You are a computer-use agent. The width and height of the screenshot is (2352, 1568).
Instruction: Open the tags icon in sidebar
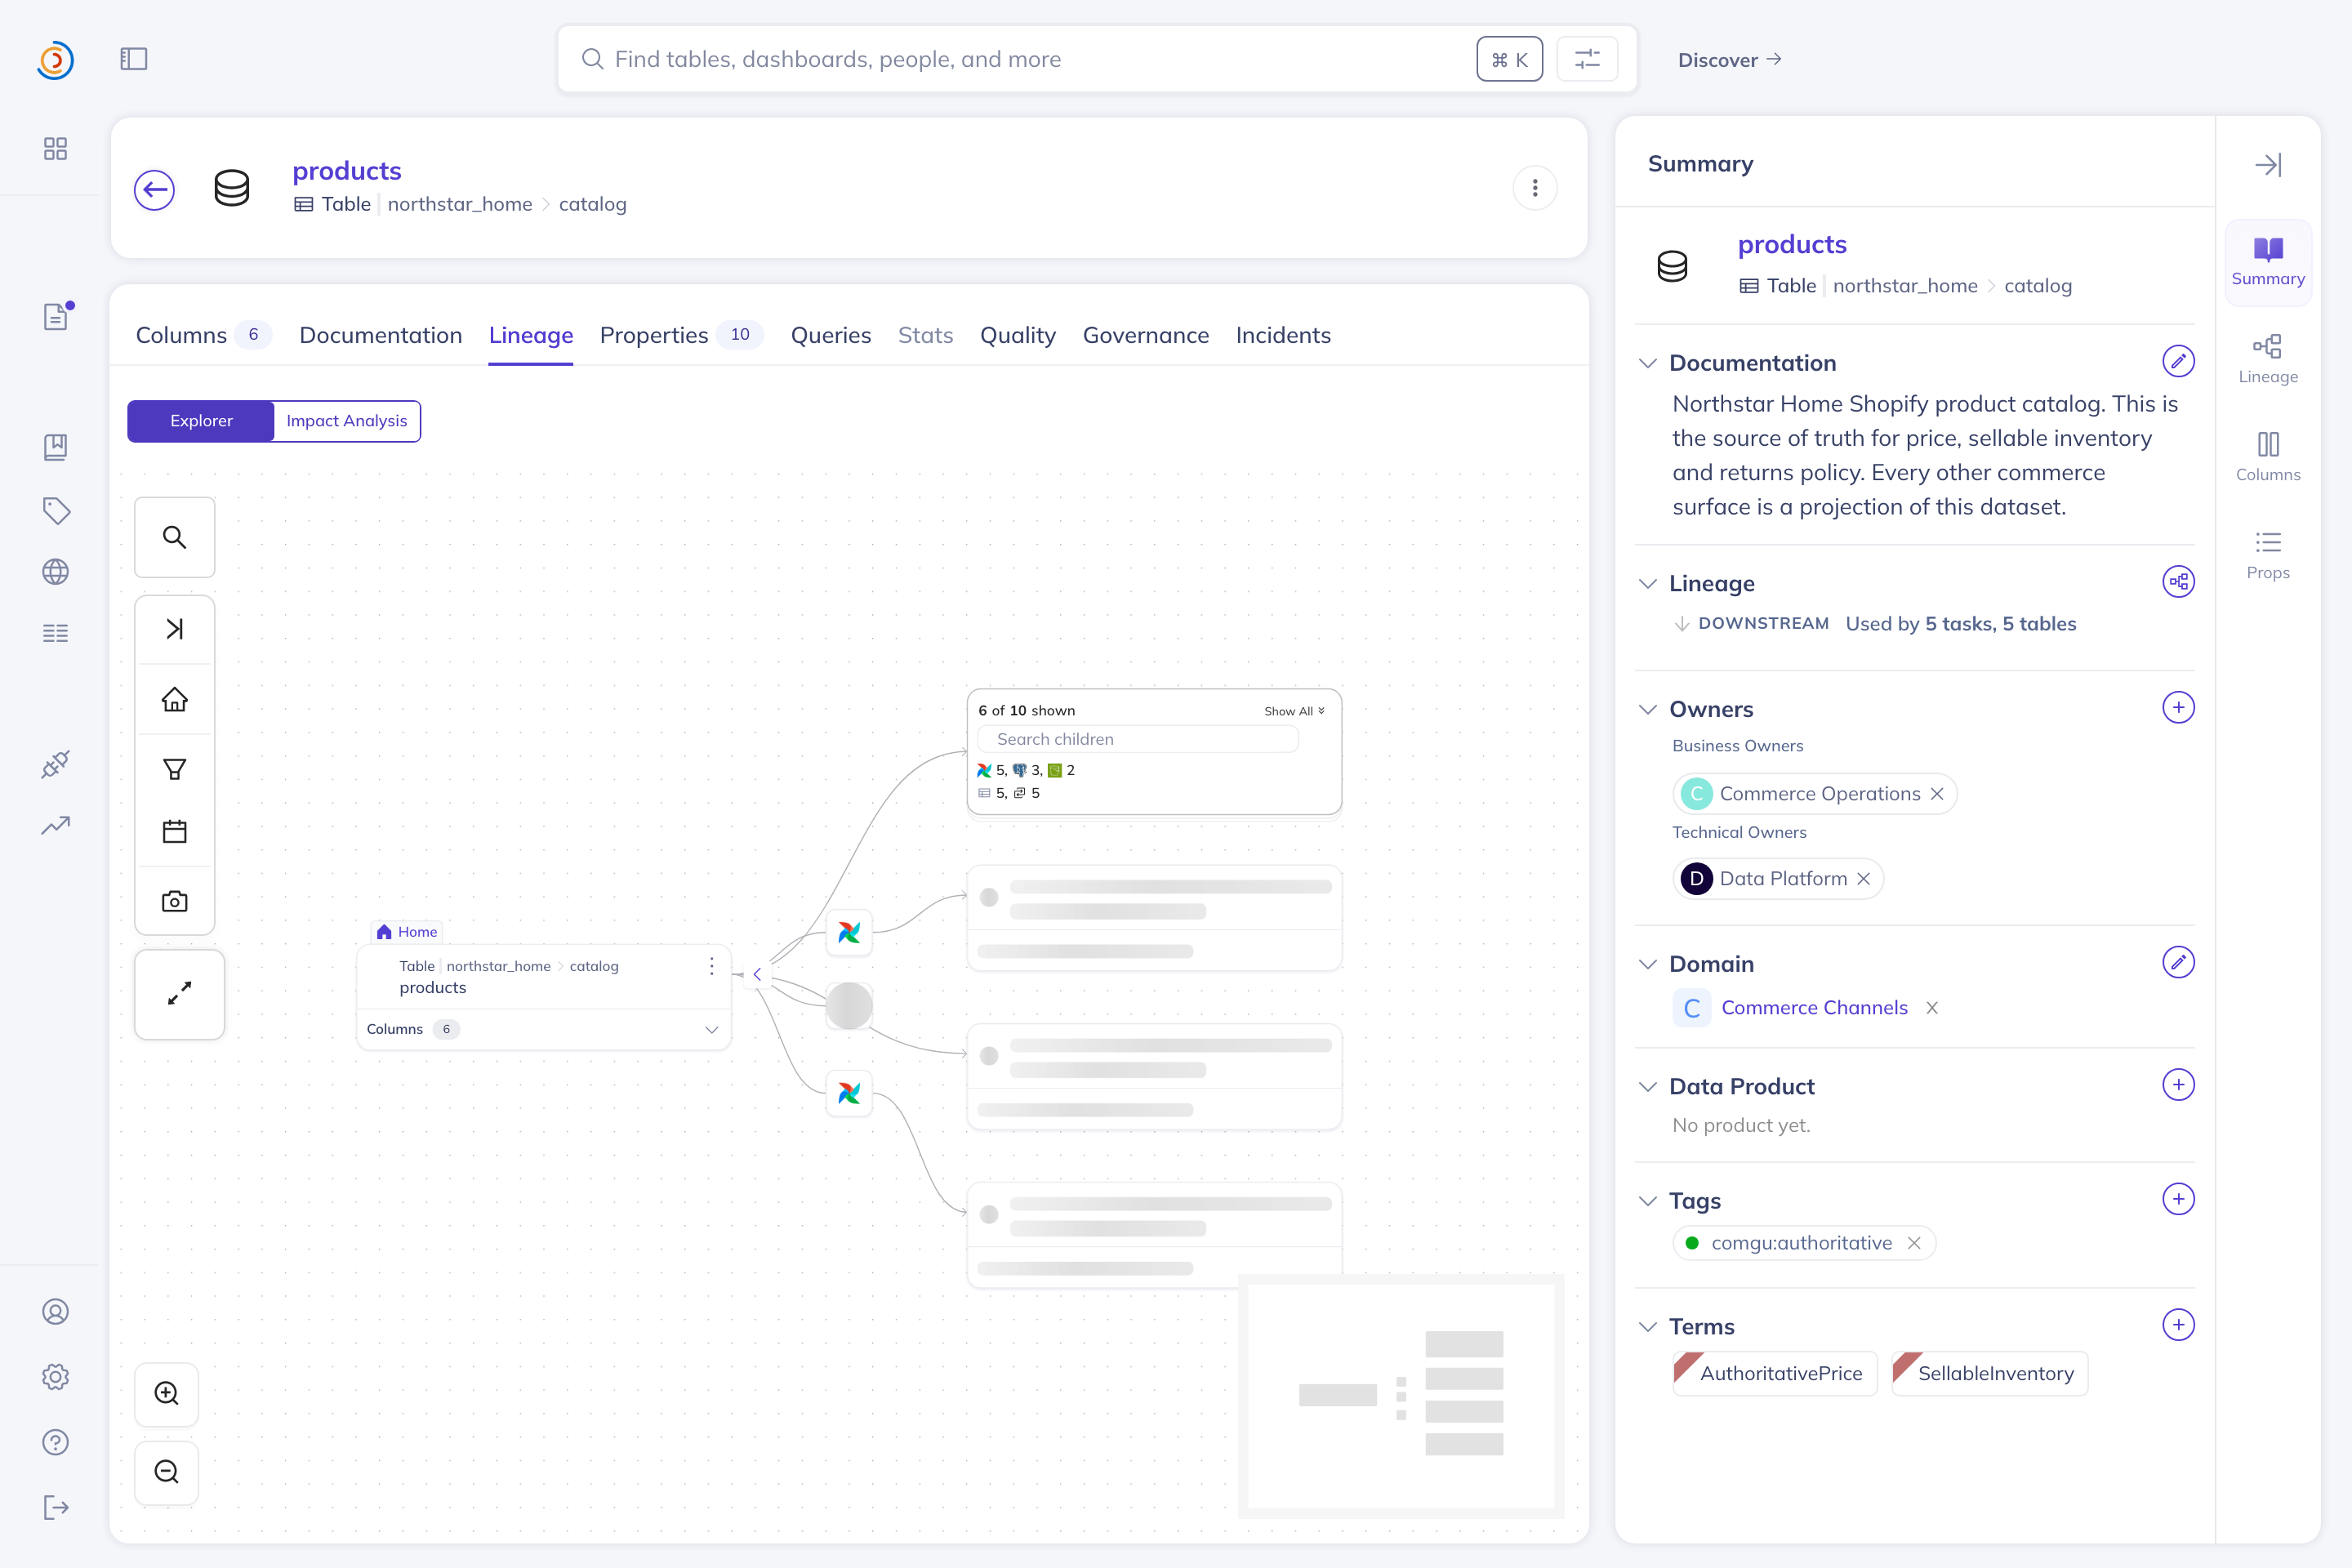[56, 510]
